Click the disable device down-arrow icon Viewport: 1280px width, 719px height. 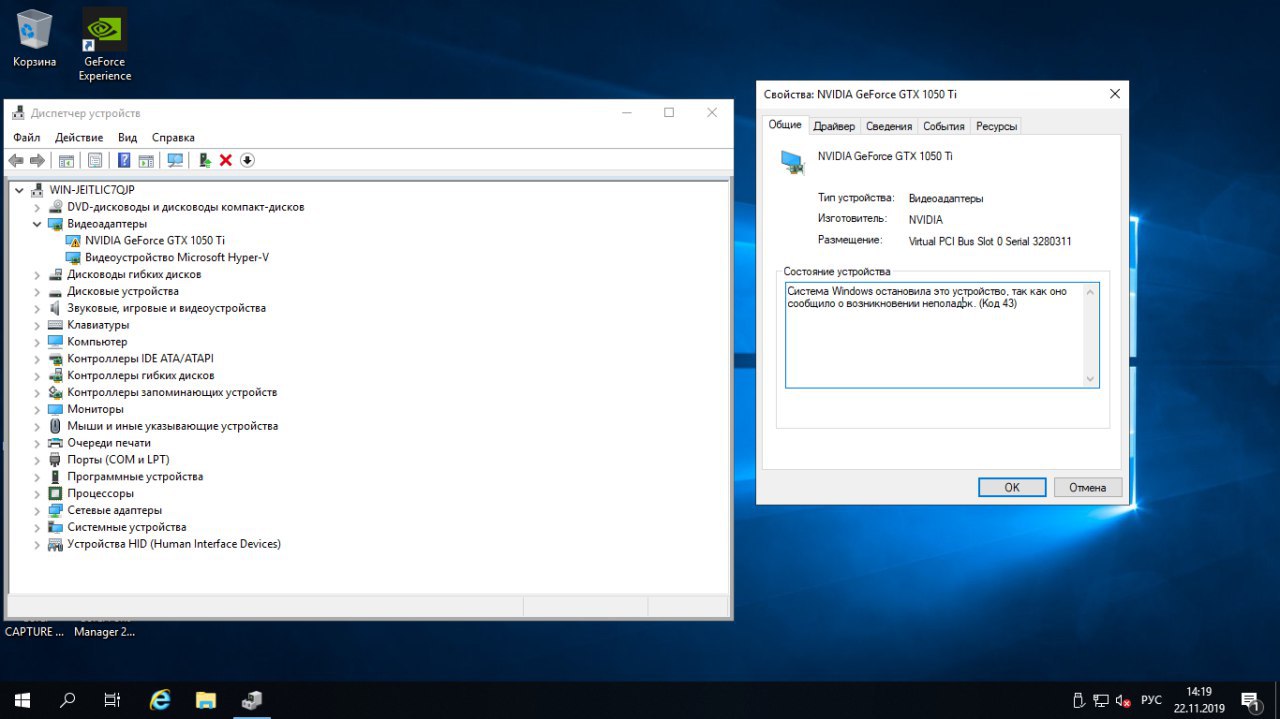pyautogui.click(x=248, y=160)
